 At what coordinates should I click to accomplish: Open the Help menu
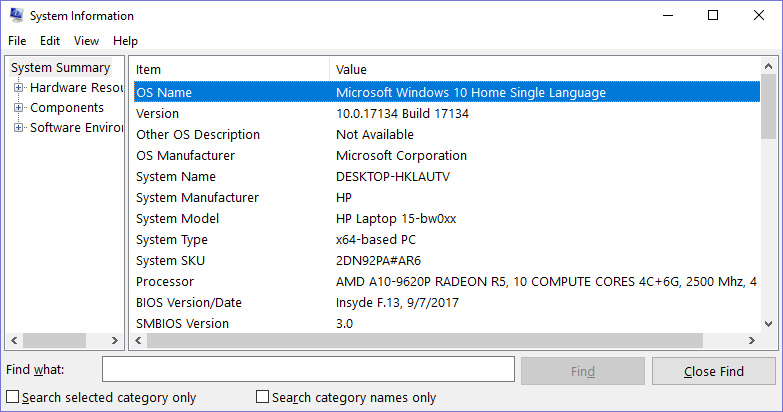[x=125, y=41]
